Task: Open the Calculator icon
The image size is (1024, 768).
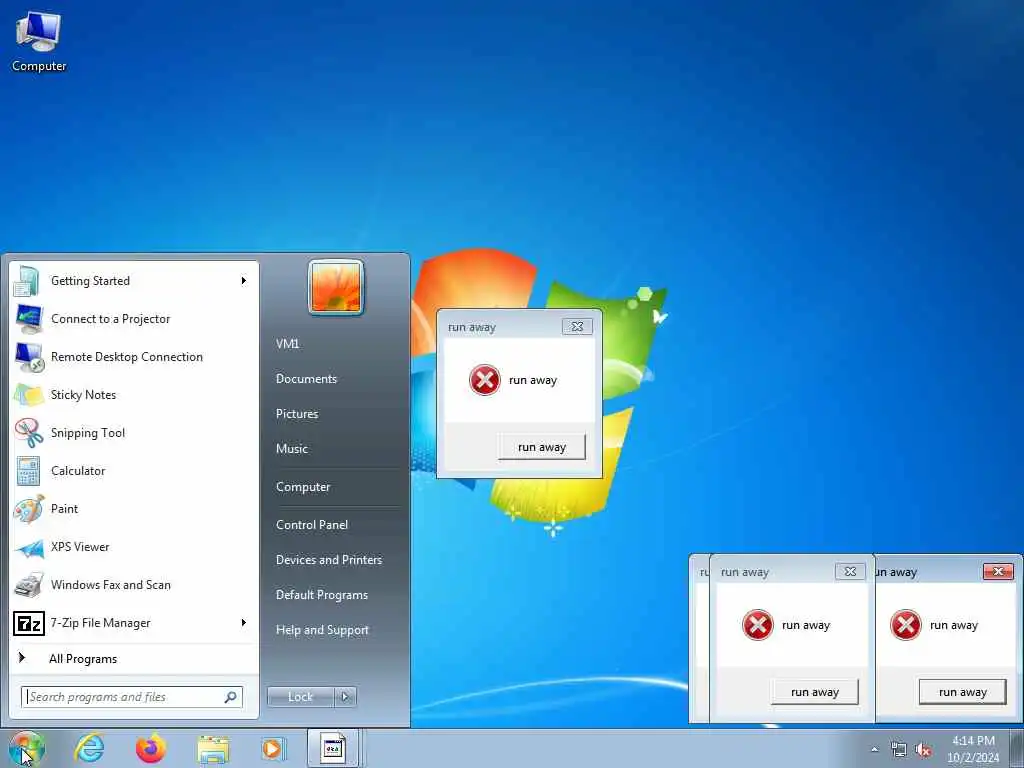Action: 28,471
